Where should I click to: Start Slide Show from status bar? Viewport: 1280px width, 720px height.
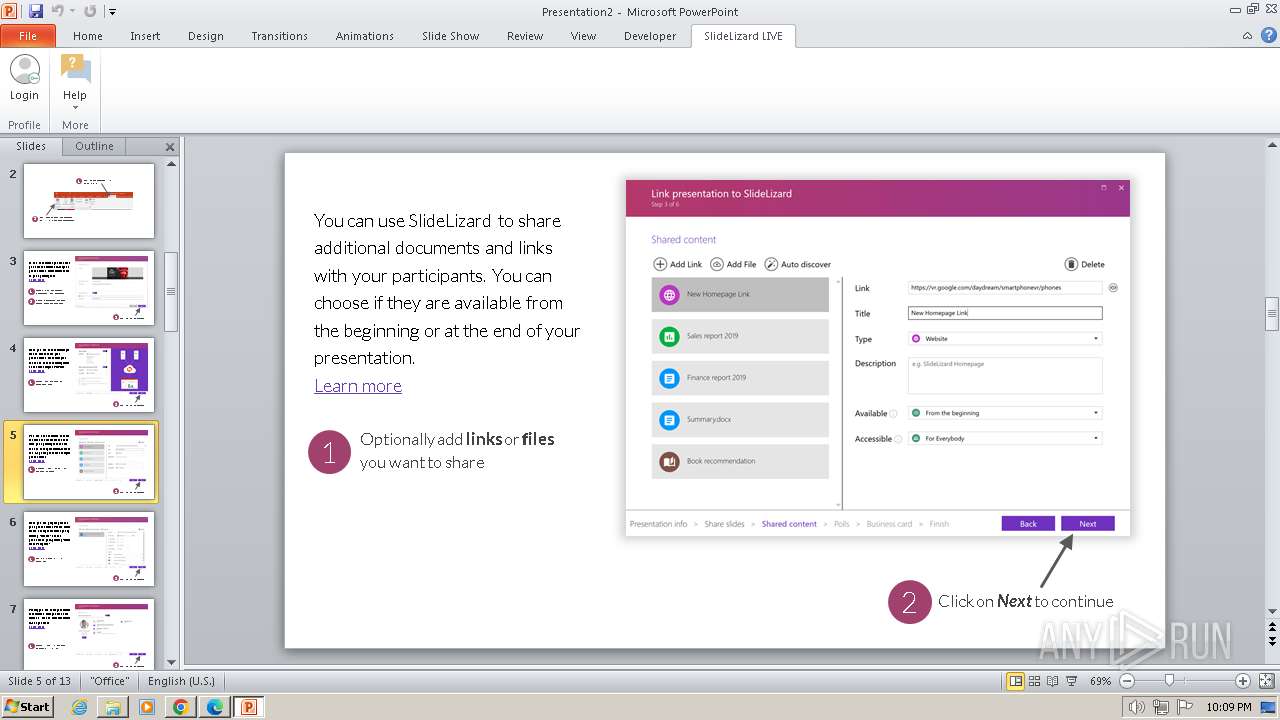pyautogui.click(x=1071, y=681)
